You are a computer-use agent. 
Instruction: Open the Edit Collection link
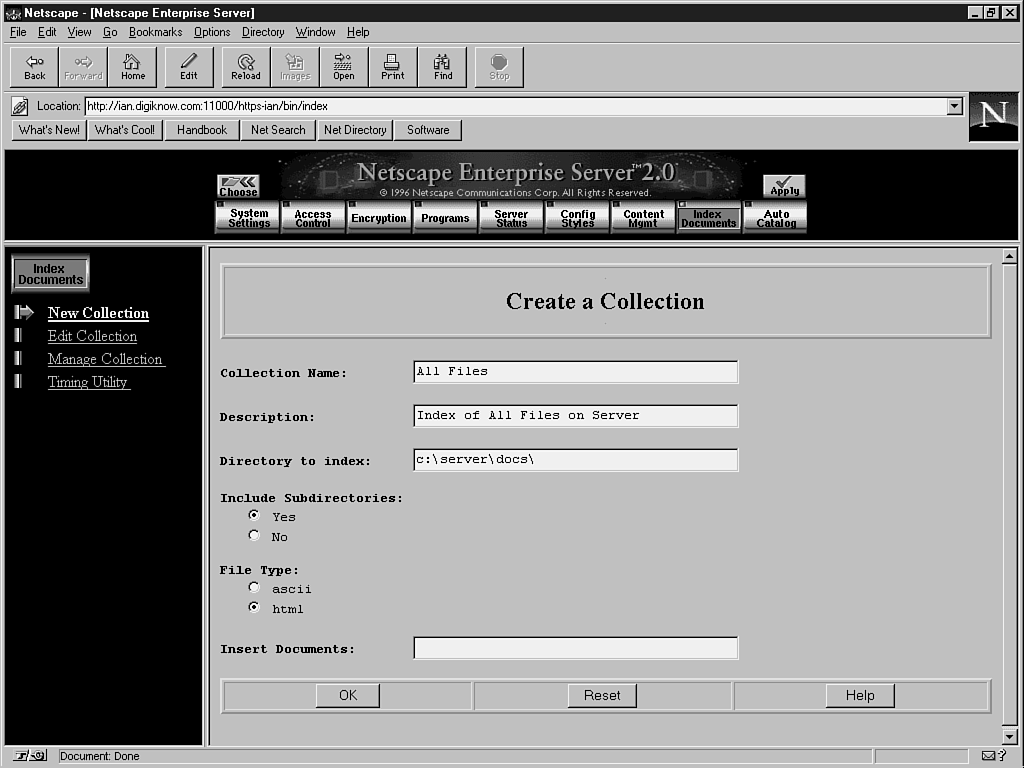click(x=92, y=336)
